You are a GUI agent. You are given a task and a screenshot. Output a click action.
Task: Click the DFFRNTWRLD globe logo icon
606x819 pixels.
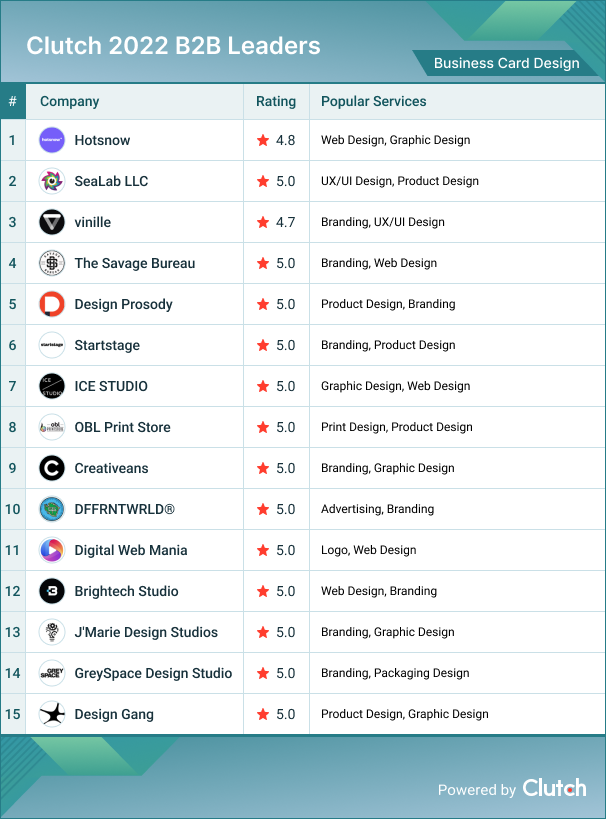[x=52, y=509]
